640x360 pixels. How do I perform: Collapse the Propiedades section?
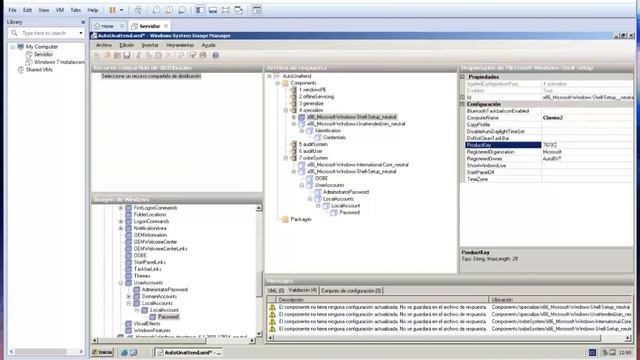point(462,77)
